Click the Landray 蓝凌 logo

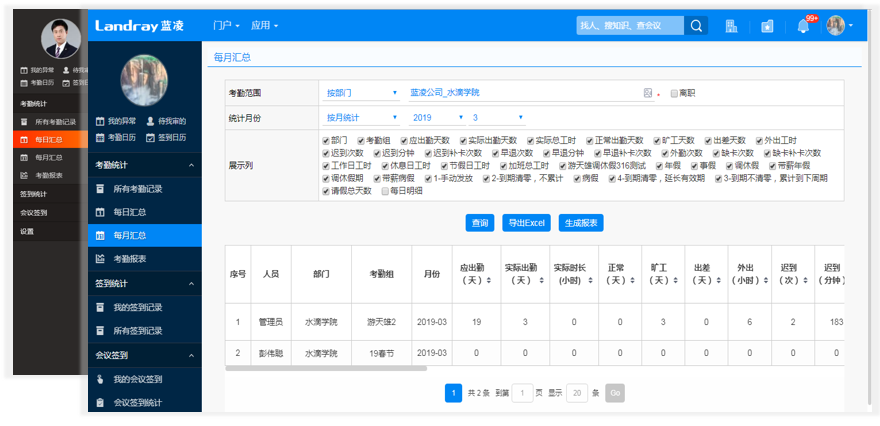(139, 26)
